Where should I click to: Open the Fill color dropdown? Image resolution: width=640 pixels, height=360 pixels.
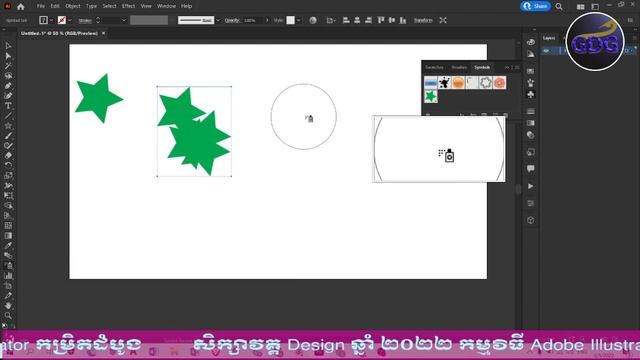click(x=51, y=20)
